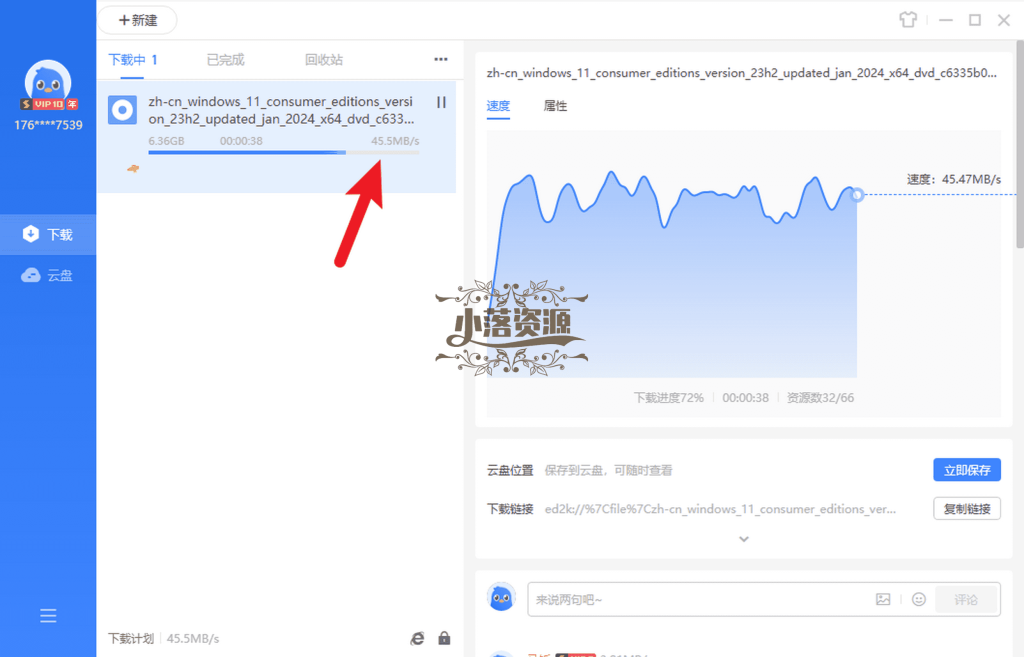Open 云盘 cloud drive in sidebar
The height and width of the screenshot is (657, 1024).
[x=48, y=275]
